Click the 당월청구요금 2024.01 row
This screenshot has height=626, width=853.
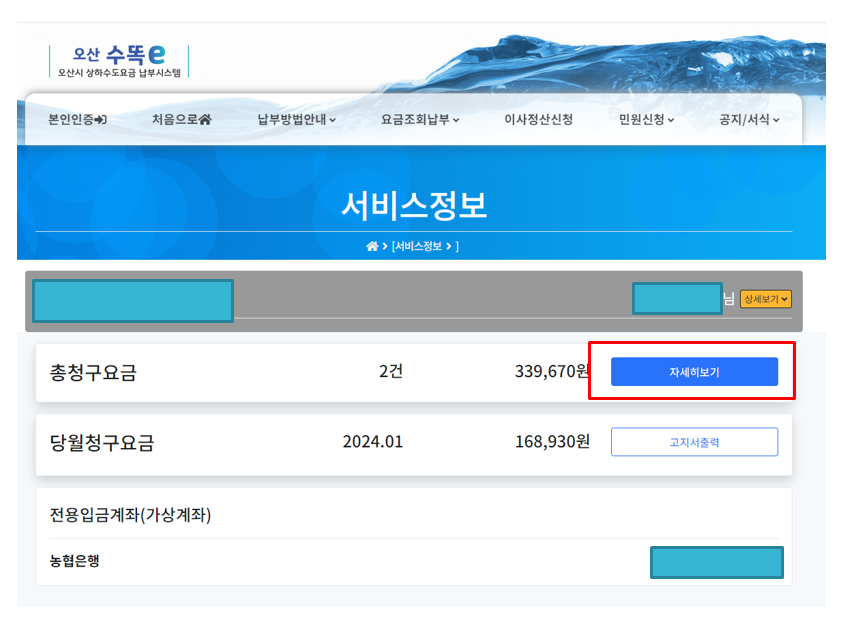300,441
